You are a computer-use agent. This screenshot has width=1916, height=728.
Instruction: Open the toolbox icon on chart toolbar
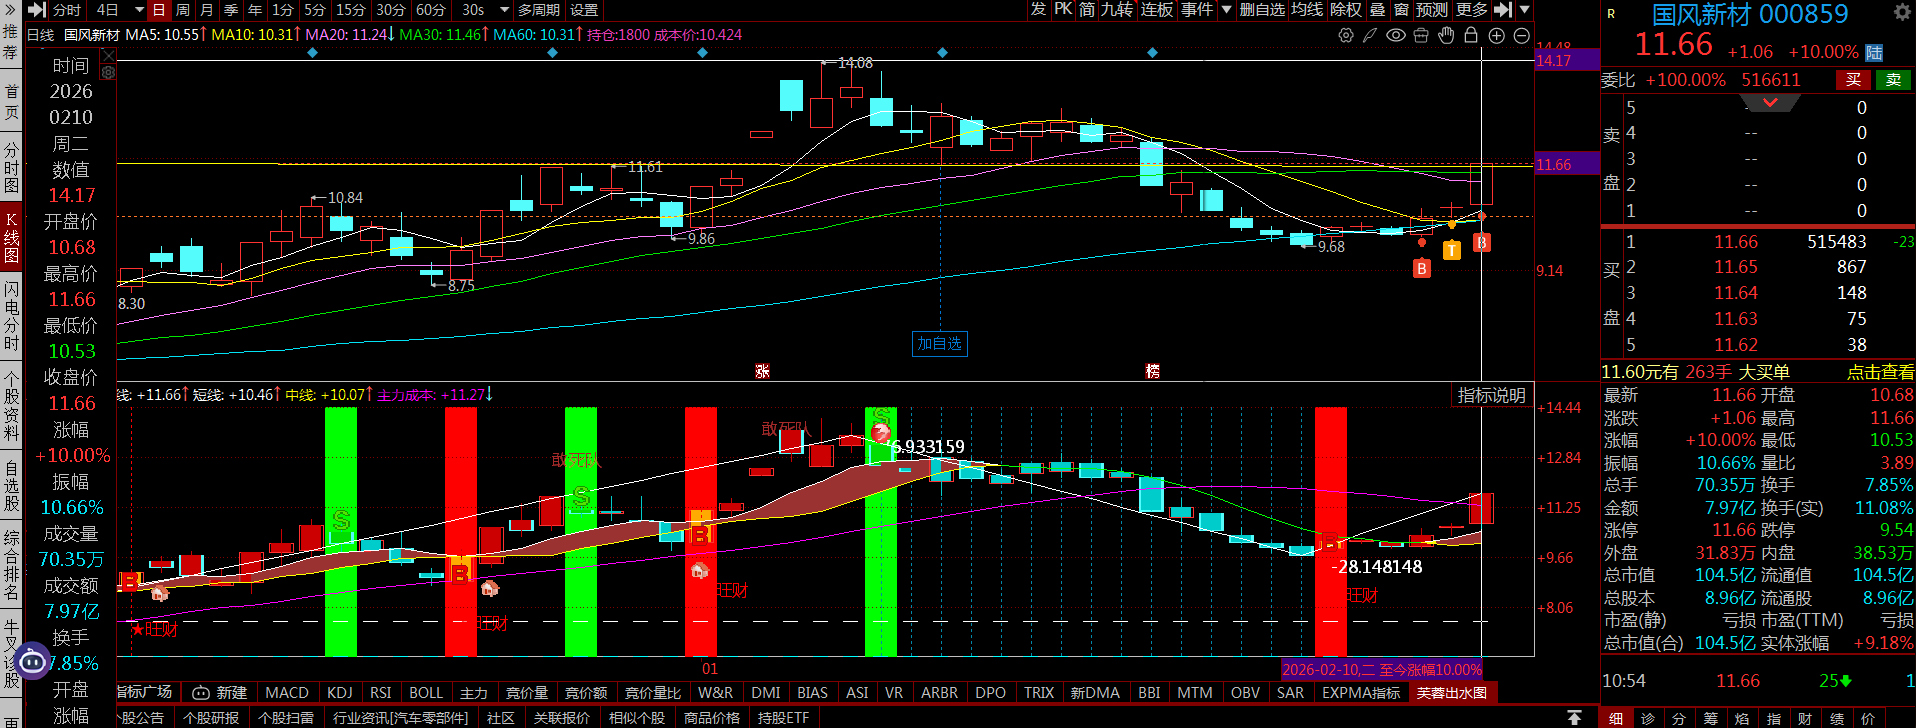[x=1421, y=35]
